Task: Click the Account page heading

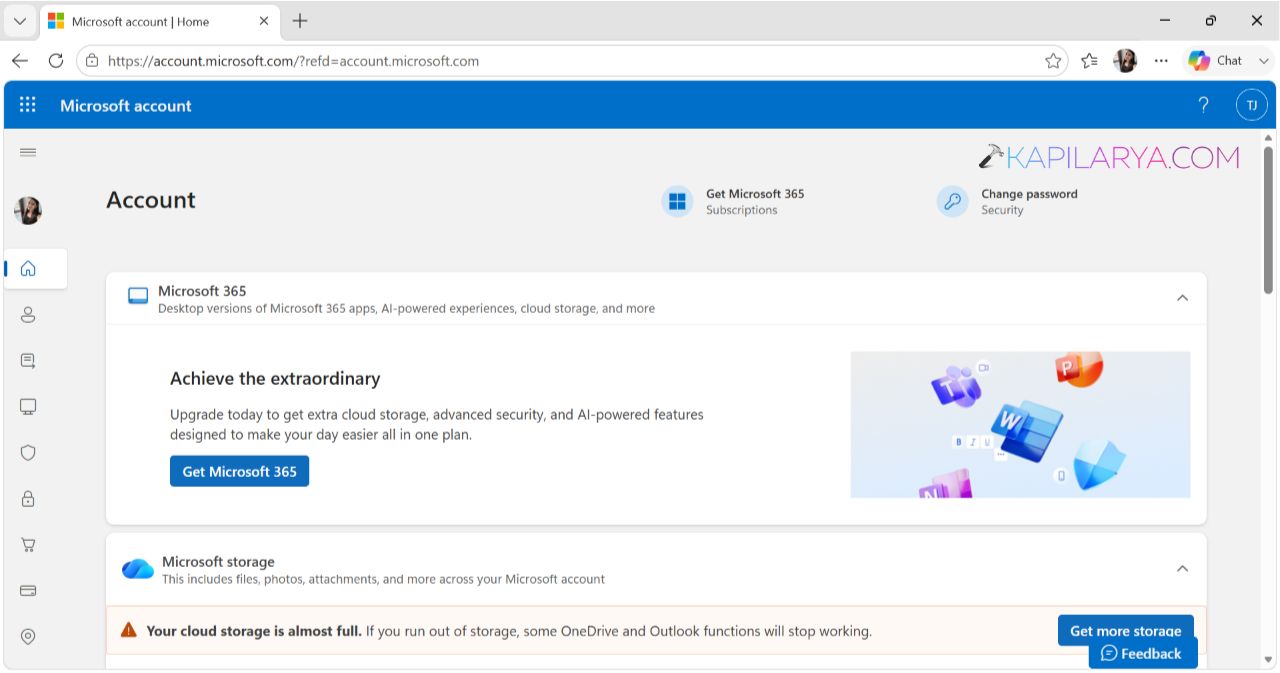Action: pyautogui.click(x=151, y=200)
